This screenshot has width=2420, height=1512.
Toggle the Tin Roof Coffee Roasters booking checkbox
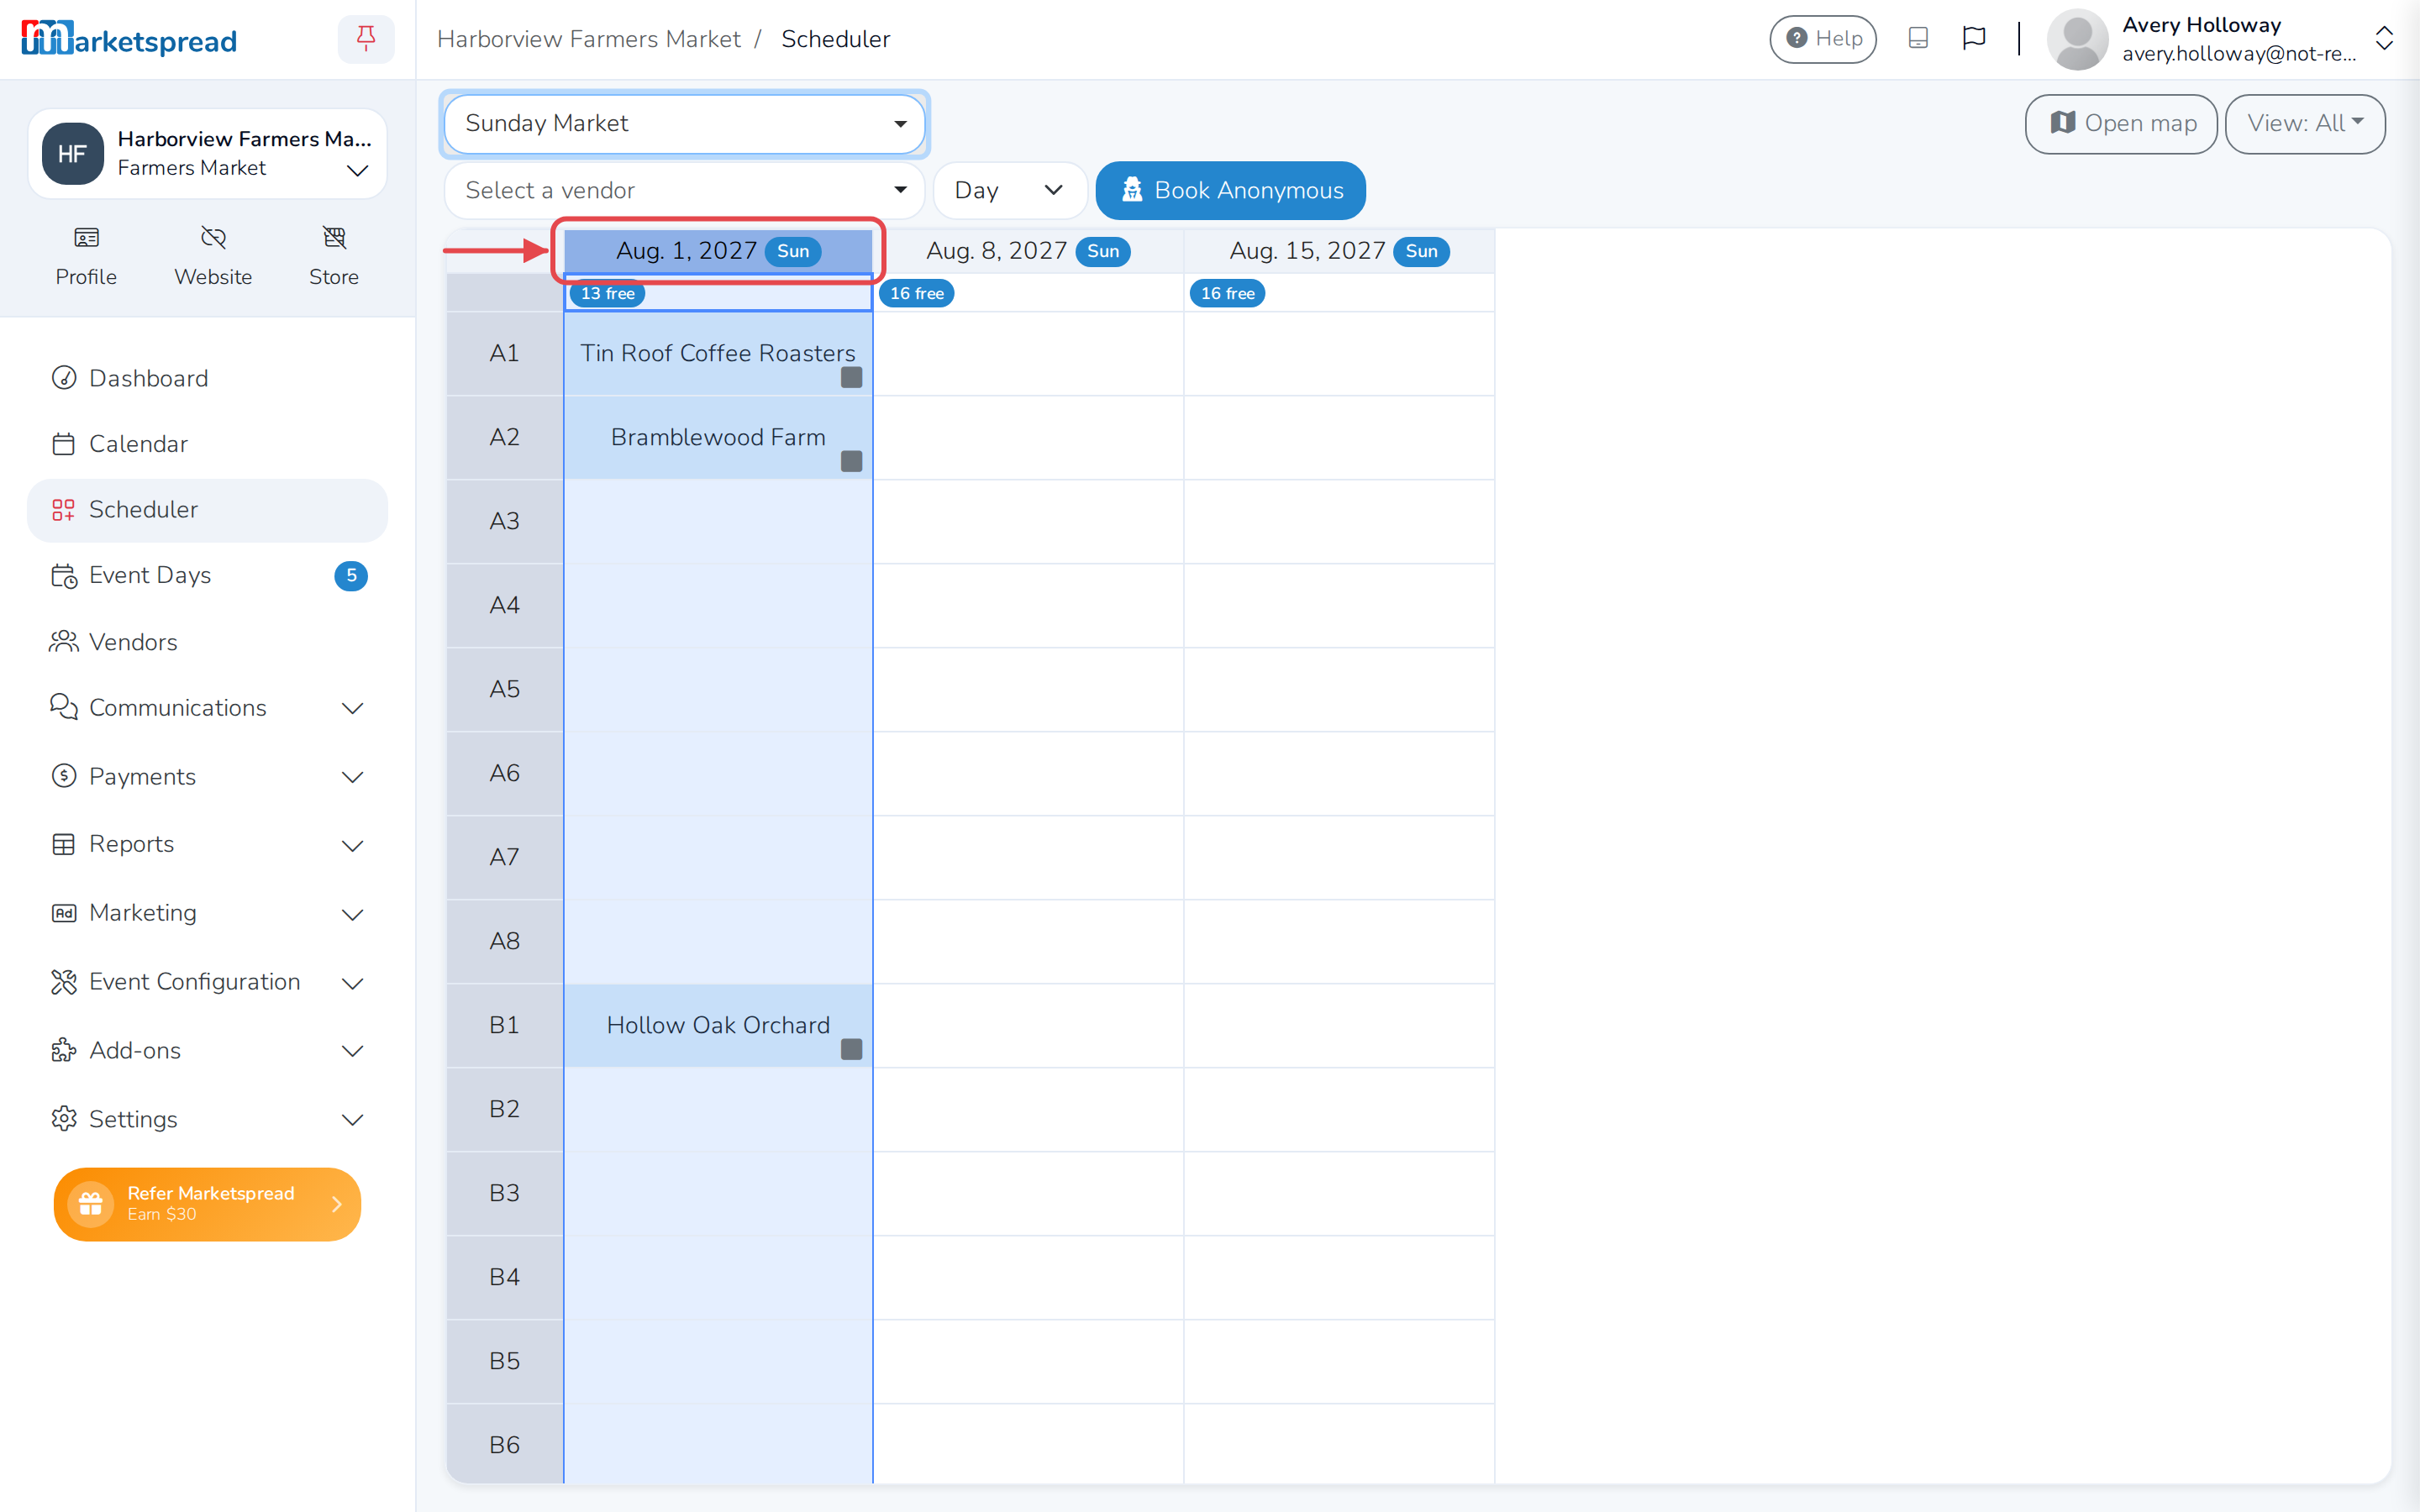pos(851,377)
